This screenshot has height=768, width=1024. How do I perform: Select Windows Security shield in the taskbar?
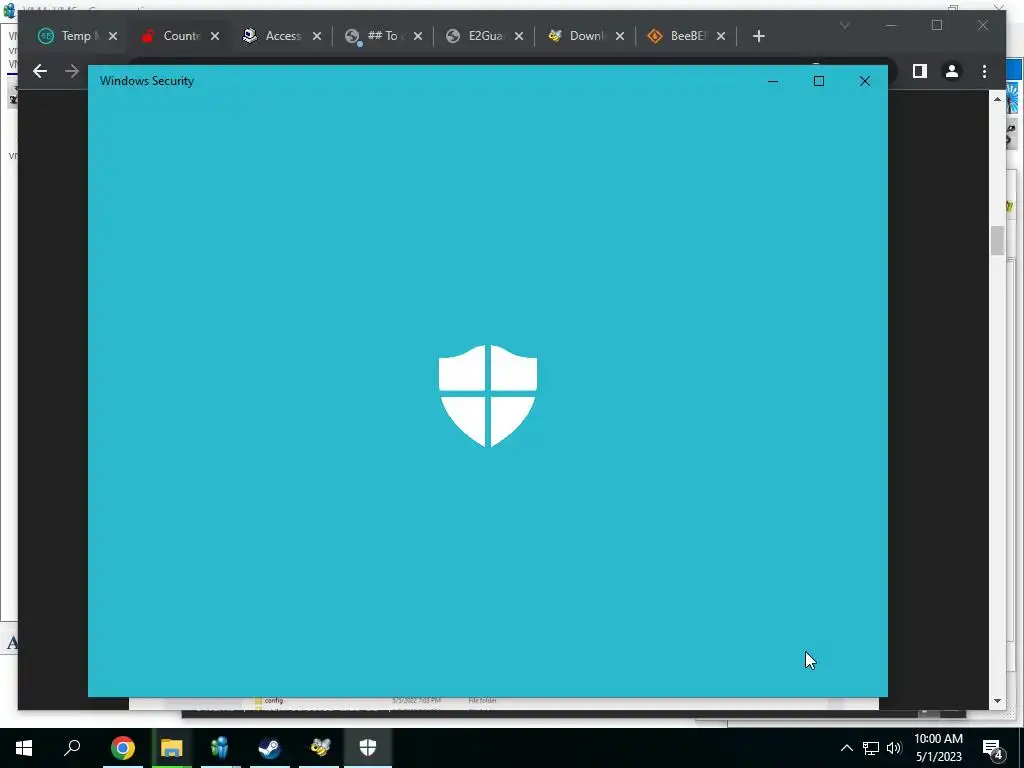click(x=368, y=748)
